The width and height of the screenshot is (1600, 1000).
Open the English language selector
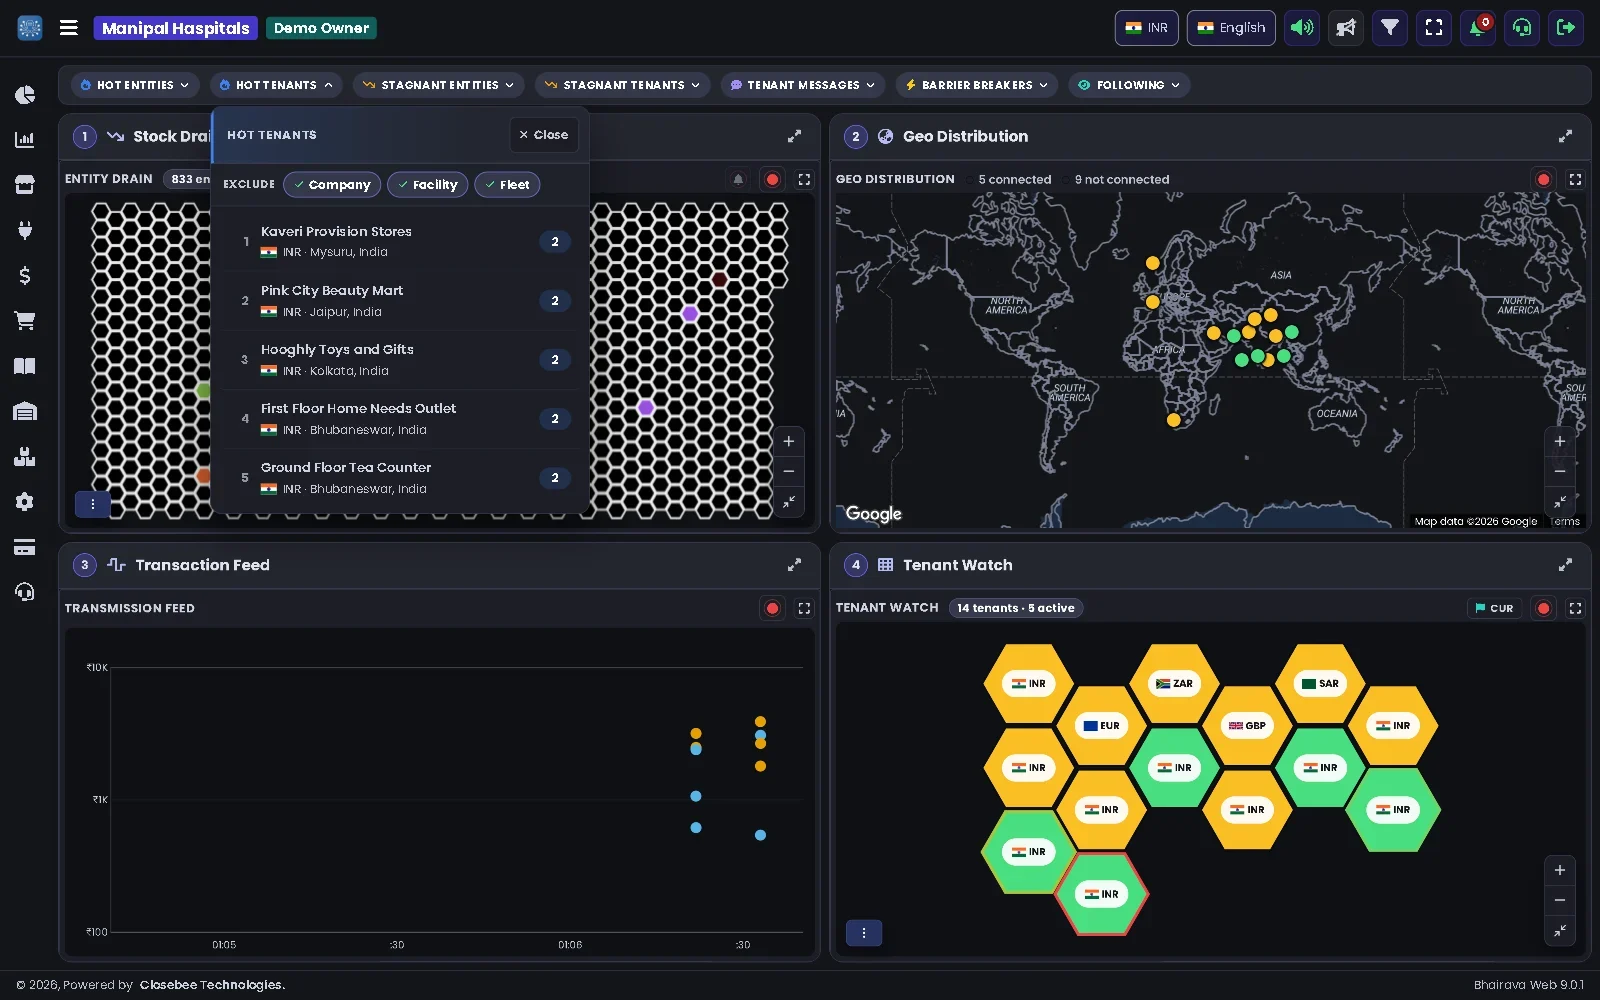(1231, 28)
